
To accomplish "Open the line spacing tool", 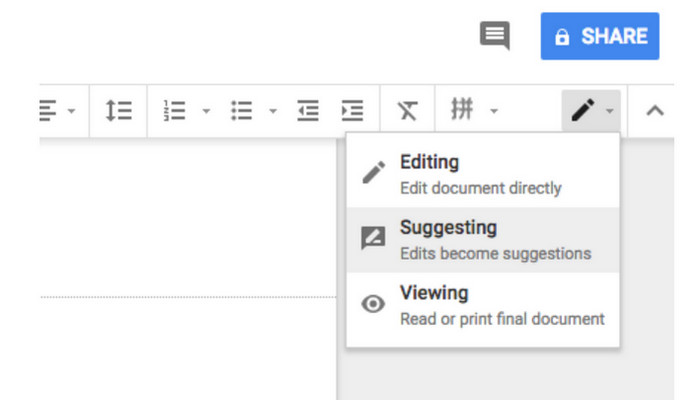I will 118,110.
